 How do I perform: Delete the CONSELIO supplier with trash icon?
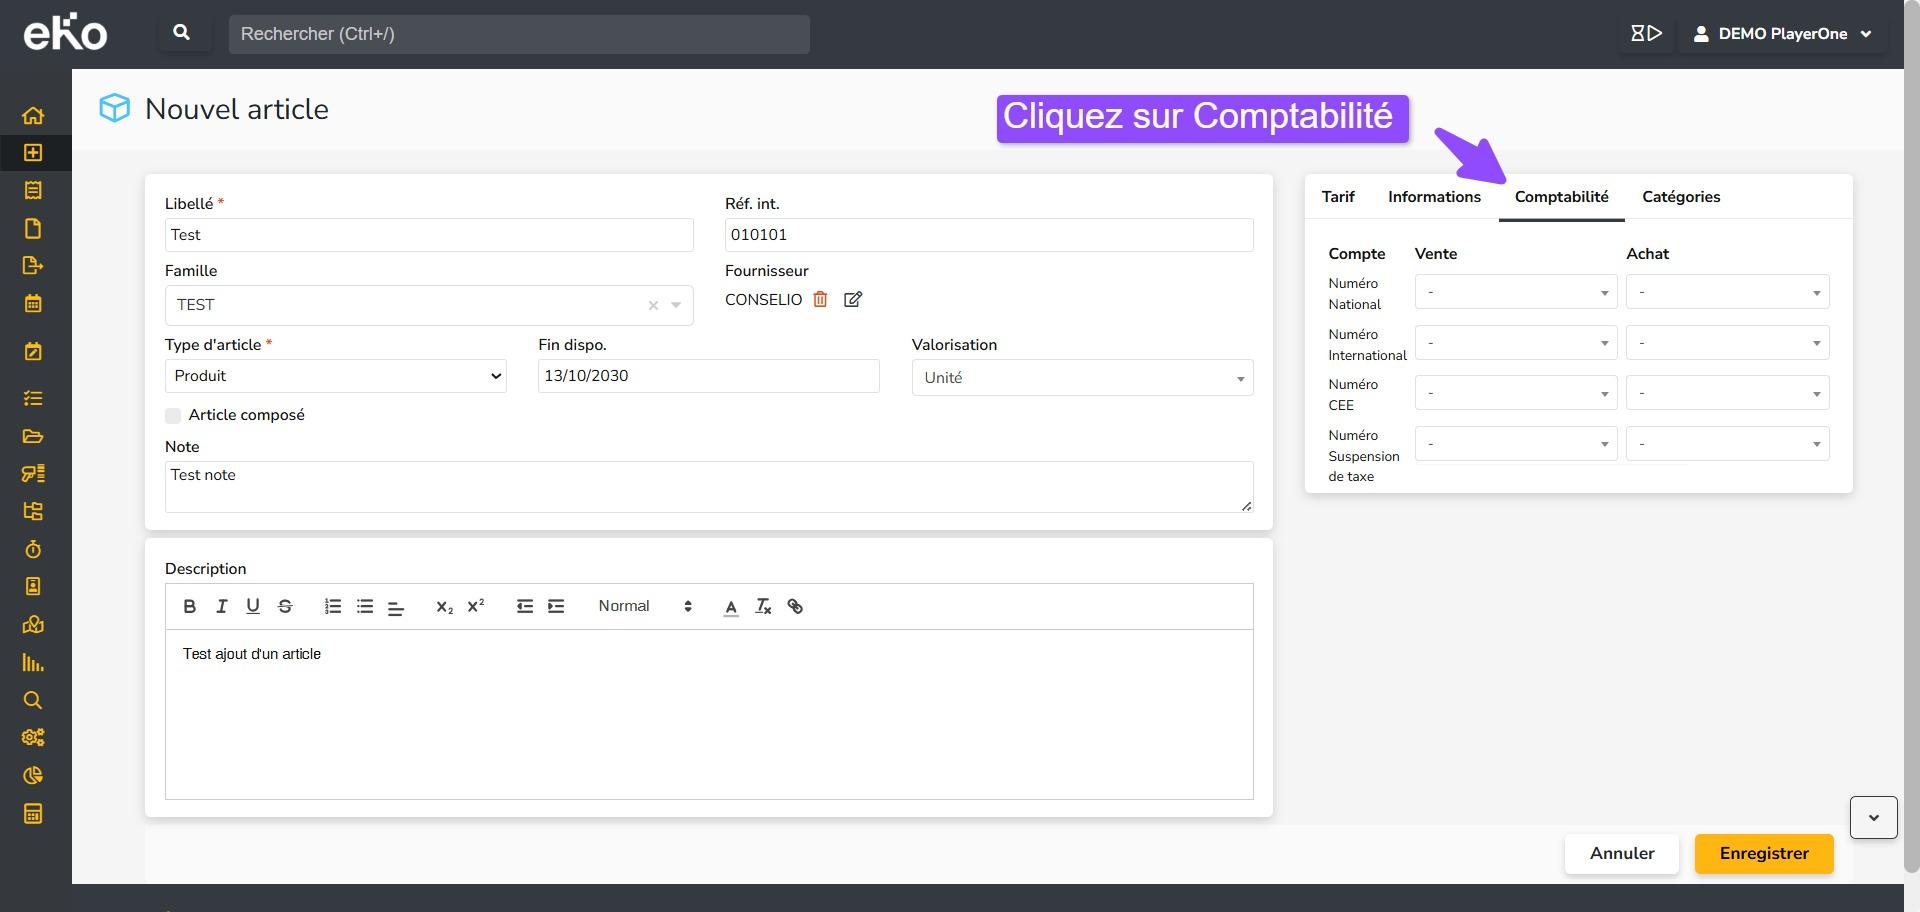(x=820, y=299)
